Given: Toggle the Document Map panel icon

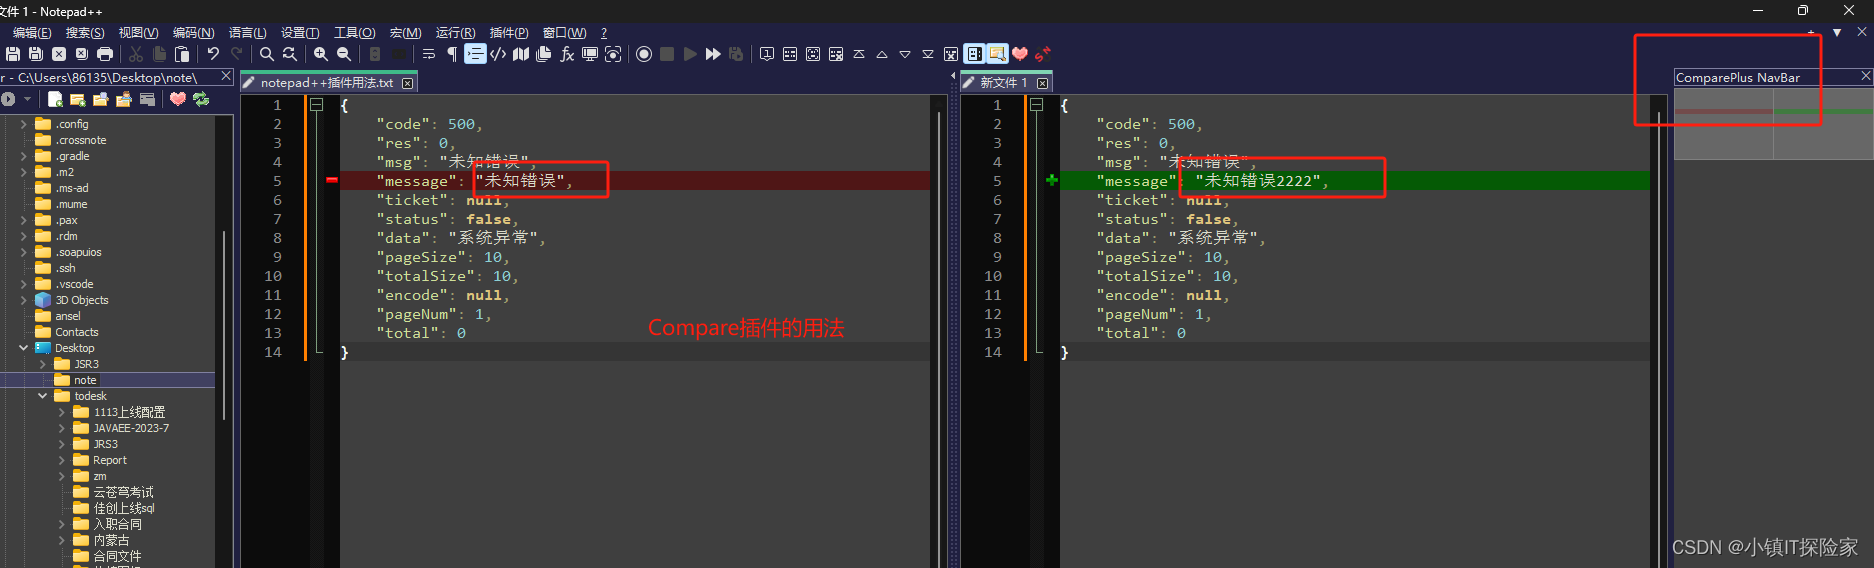Looking at the screenshot, I should (521, 54).
